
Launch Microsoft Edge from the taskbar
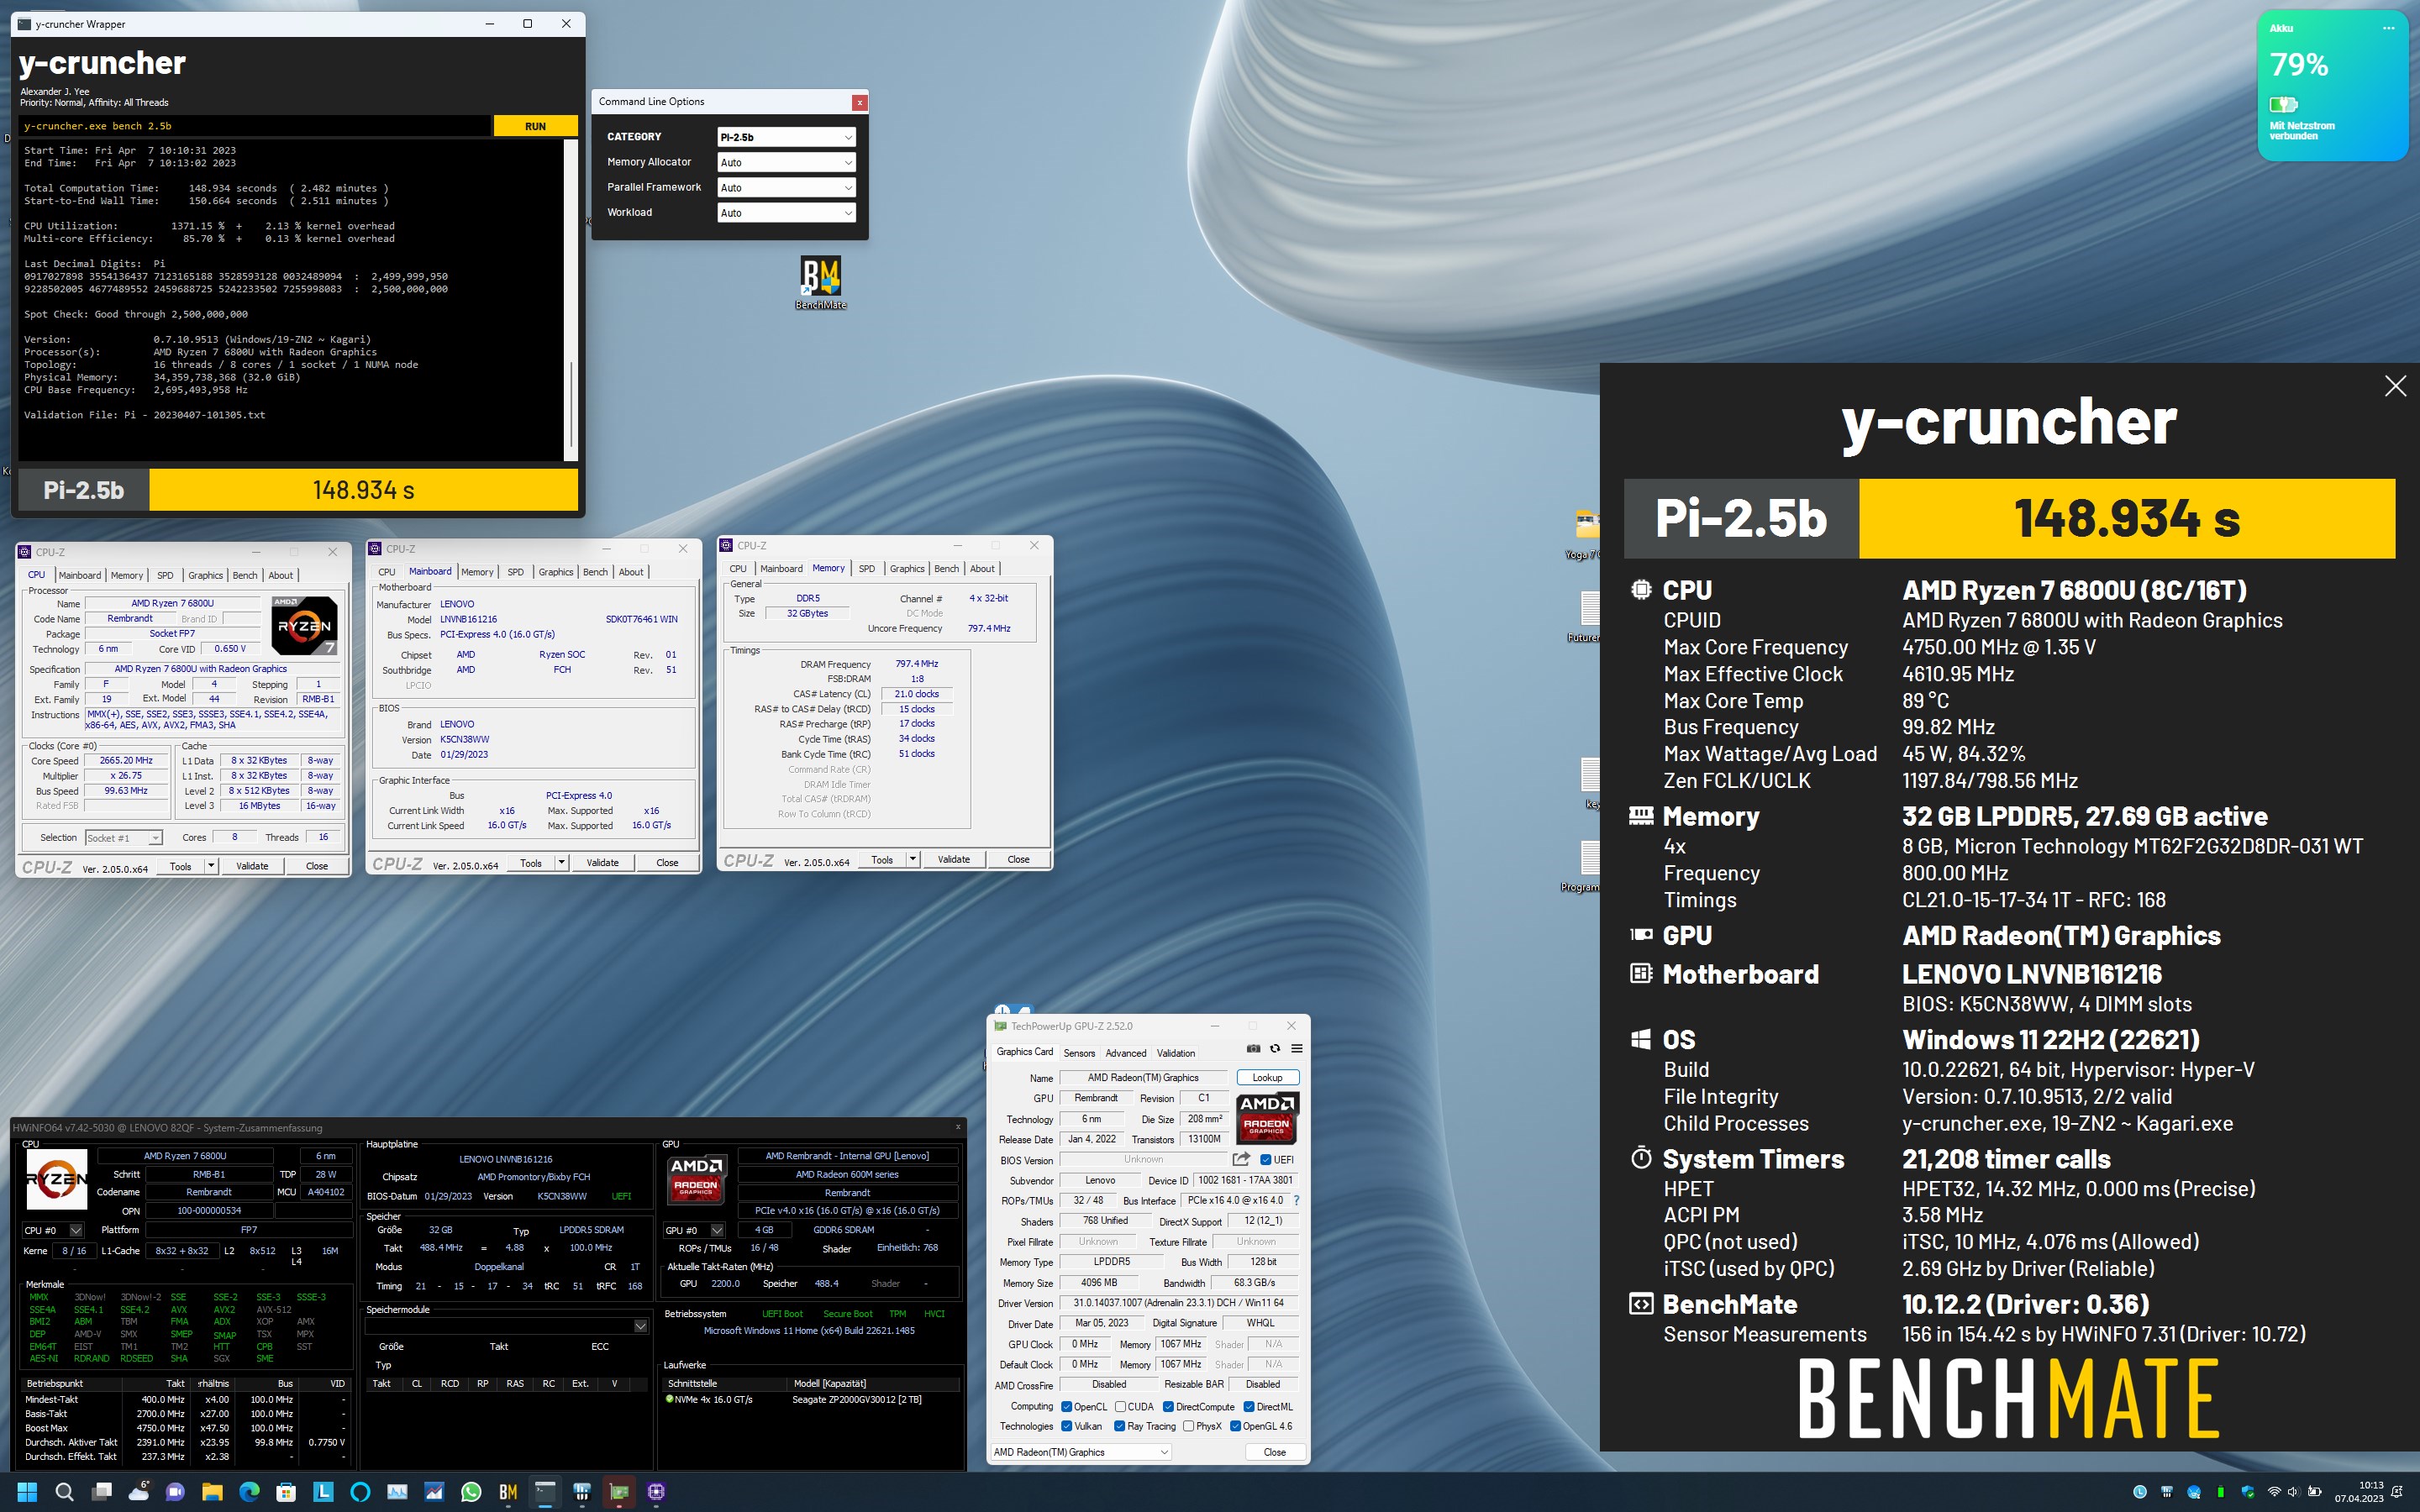(249, 1492)
